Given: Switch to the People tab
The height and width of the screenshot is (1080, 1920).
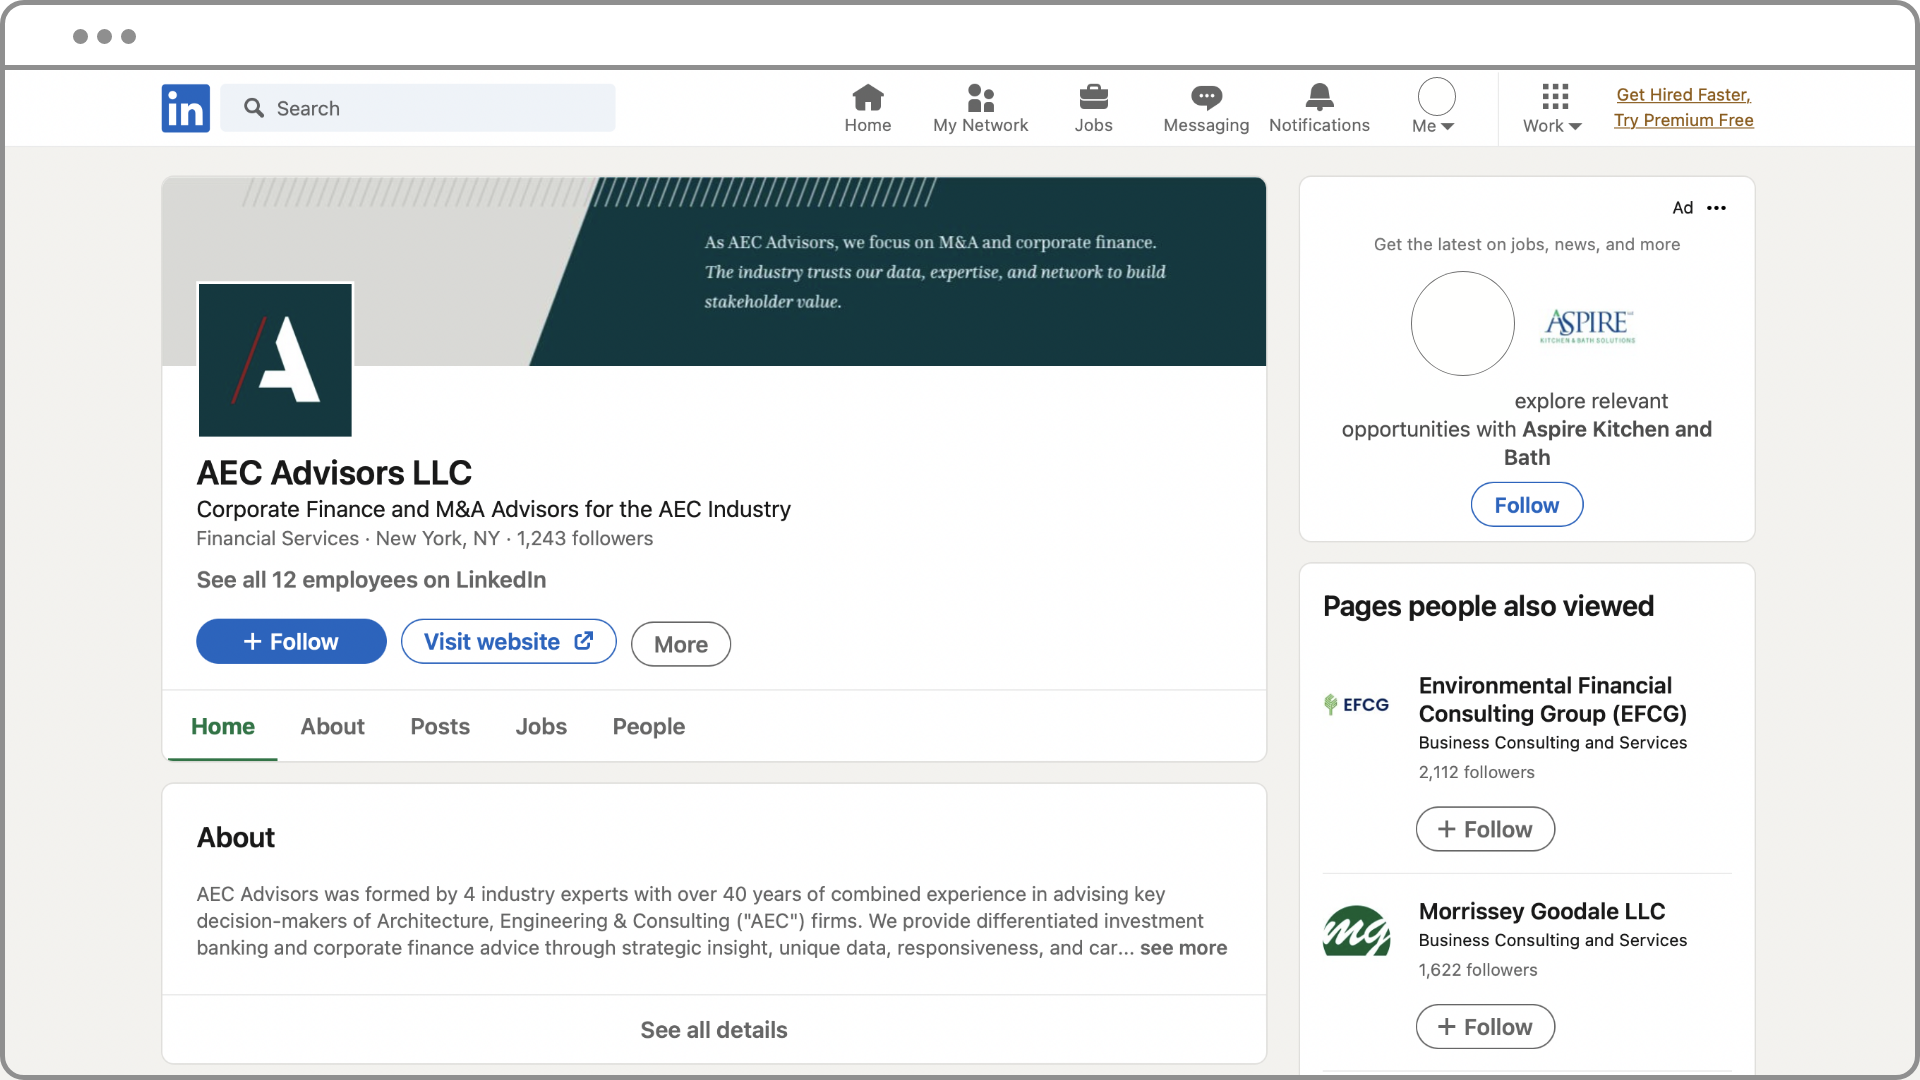Looking at the screenshot, I should [x=648, y=727].
